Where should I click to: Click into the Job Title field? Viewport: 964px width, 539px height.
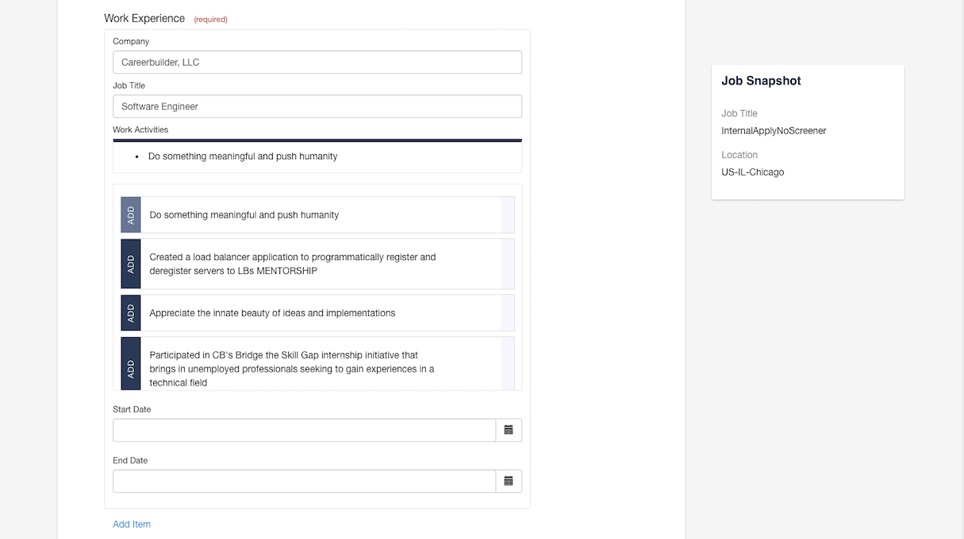click(x=316, y=106)
